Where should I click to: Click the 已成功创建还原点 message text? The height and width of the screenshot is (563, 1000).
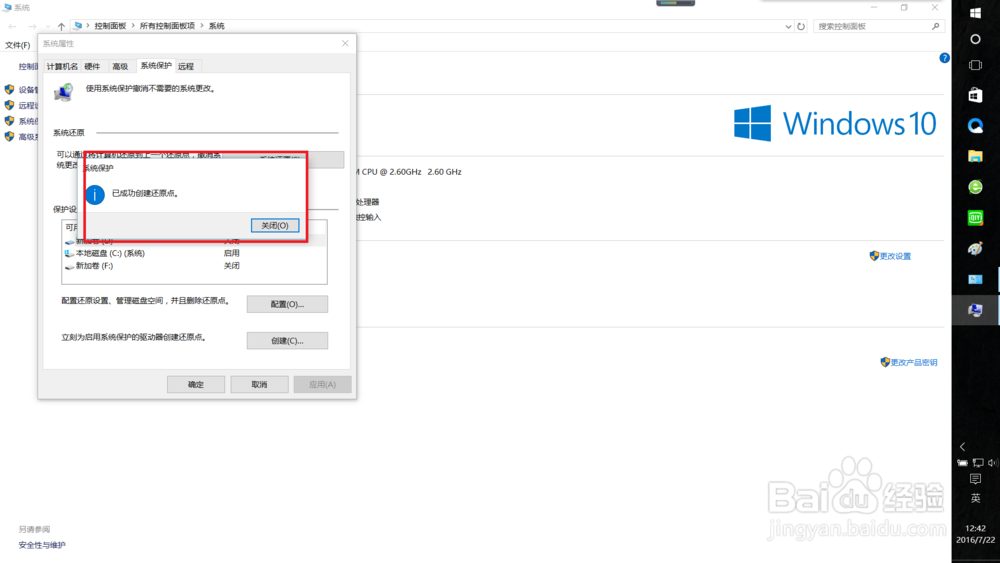point(145,193)
